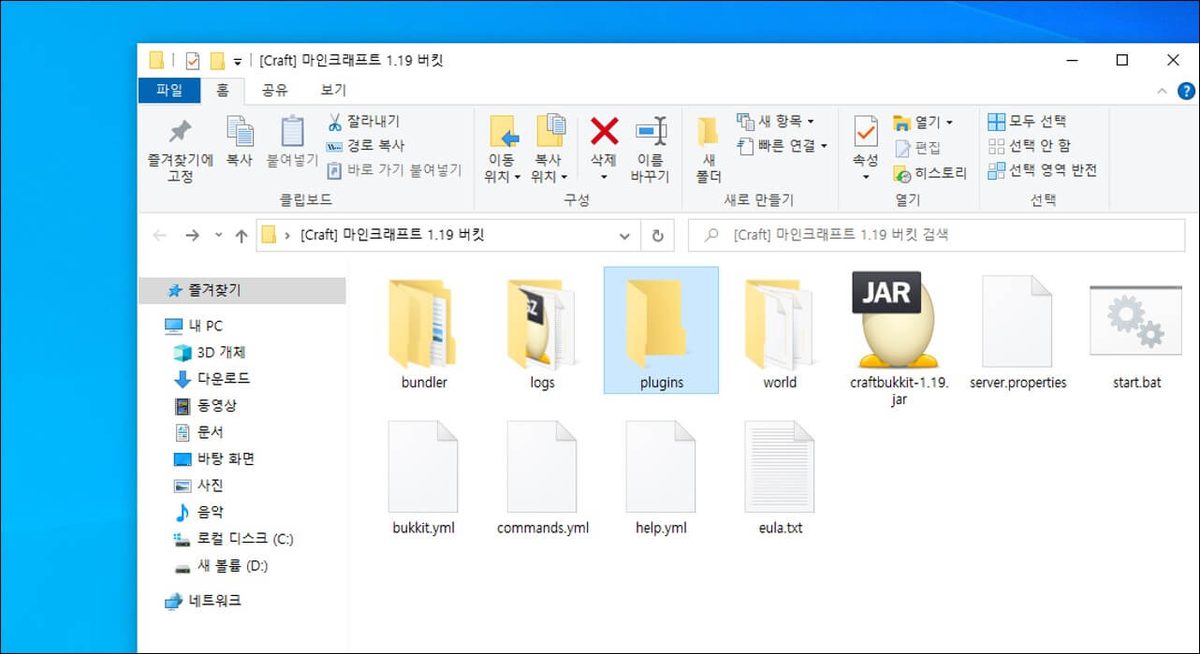
Task: Click Invert selection (선택 영역 반전)
Action: [x=1042, y=170]
